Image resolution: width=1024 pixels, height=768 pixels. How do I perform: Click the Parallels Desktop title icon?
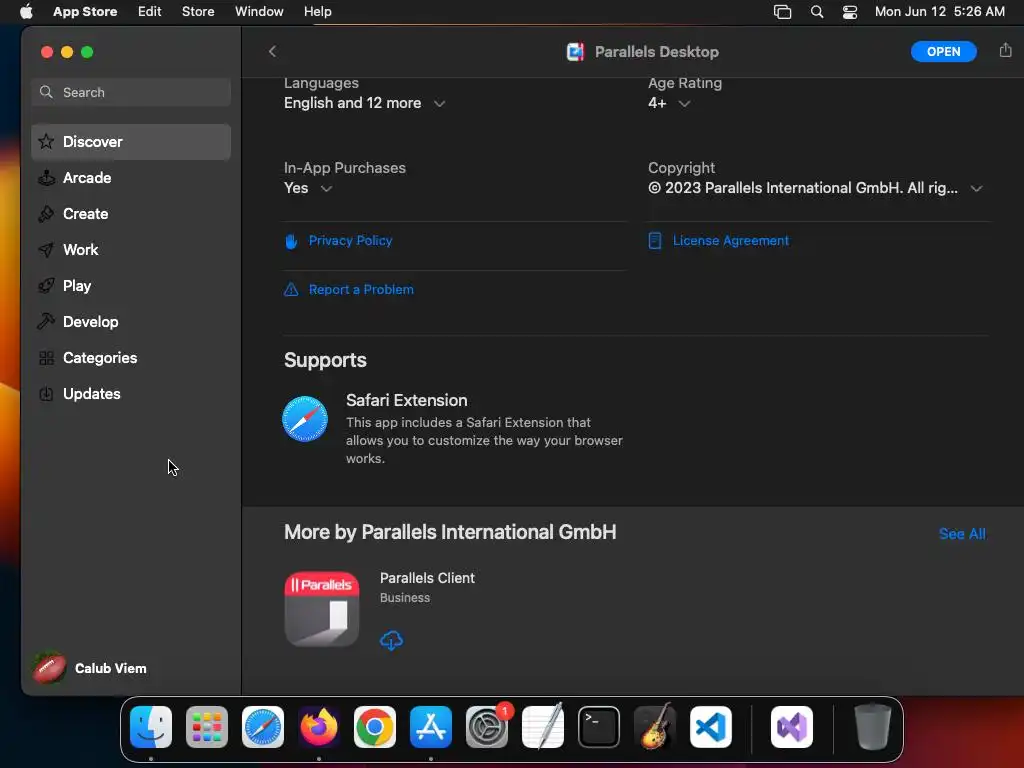(x=575, y=52)
